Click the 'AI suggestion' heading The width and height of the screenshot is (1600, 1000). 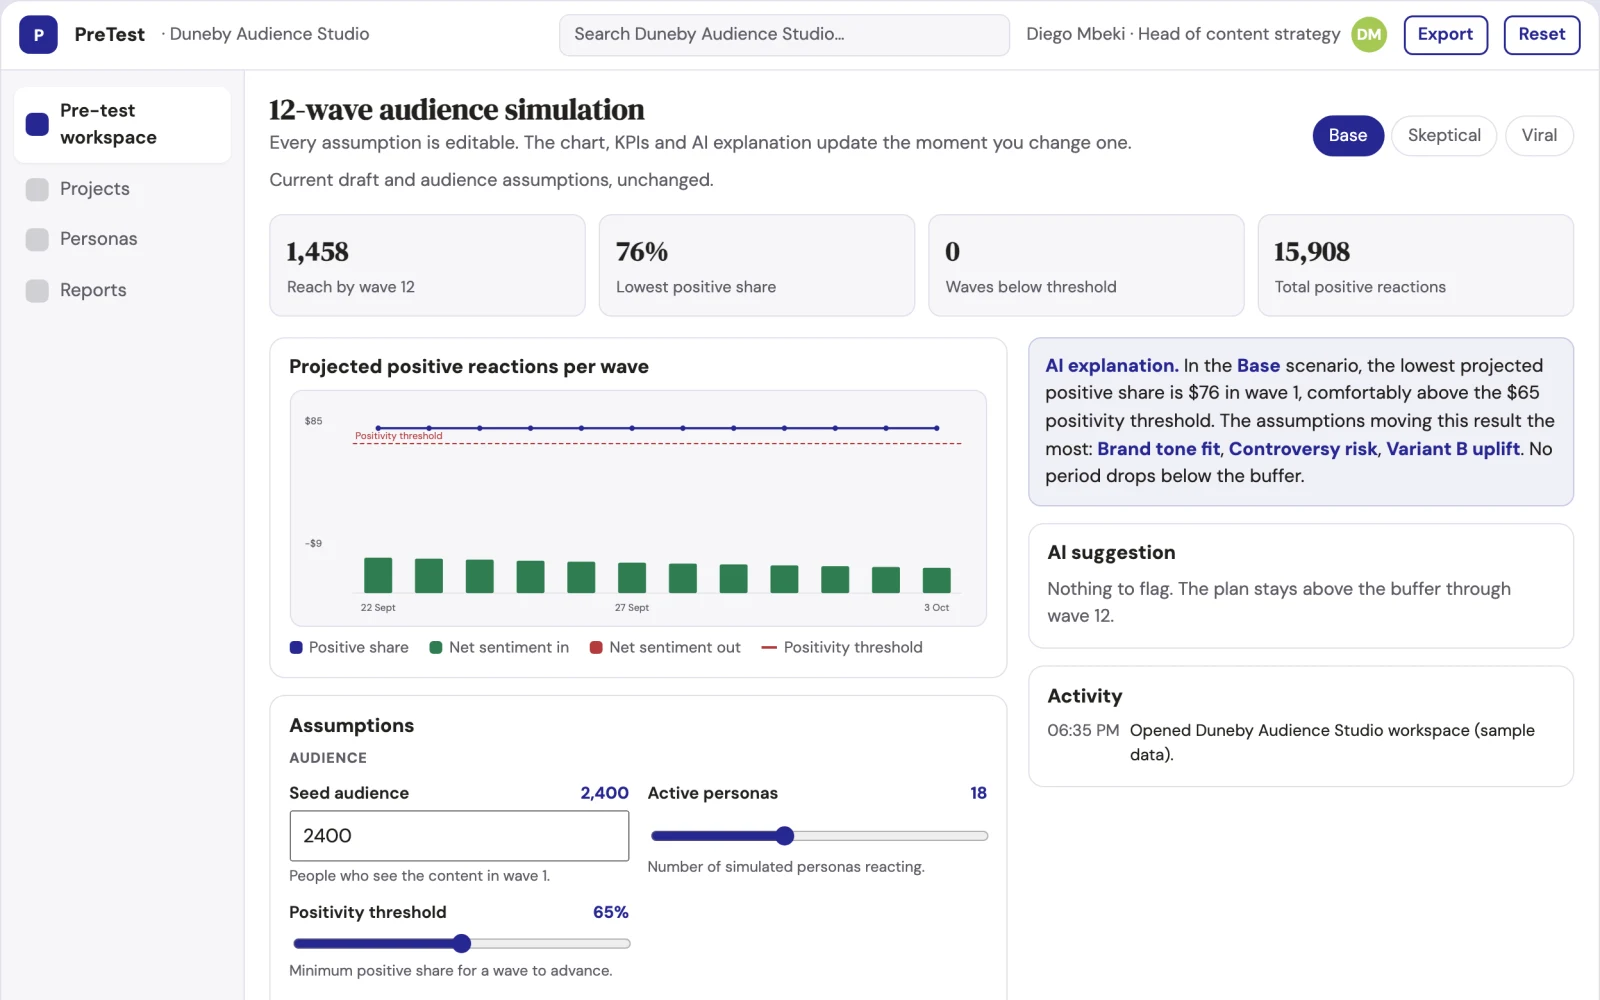tap(1111, 552)
